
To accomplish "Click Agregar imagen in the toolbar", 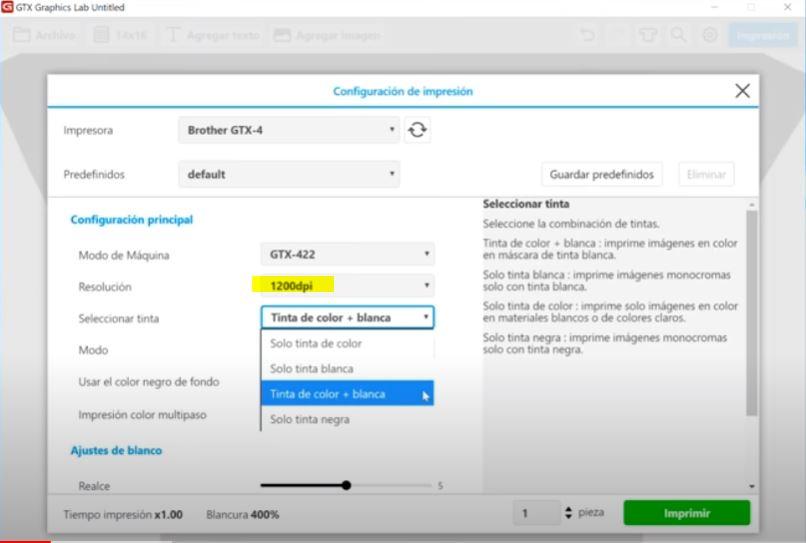I will [327, 35].
